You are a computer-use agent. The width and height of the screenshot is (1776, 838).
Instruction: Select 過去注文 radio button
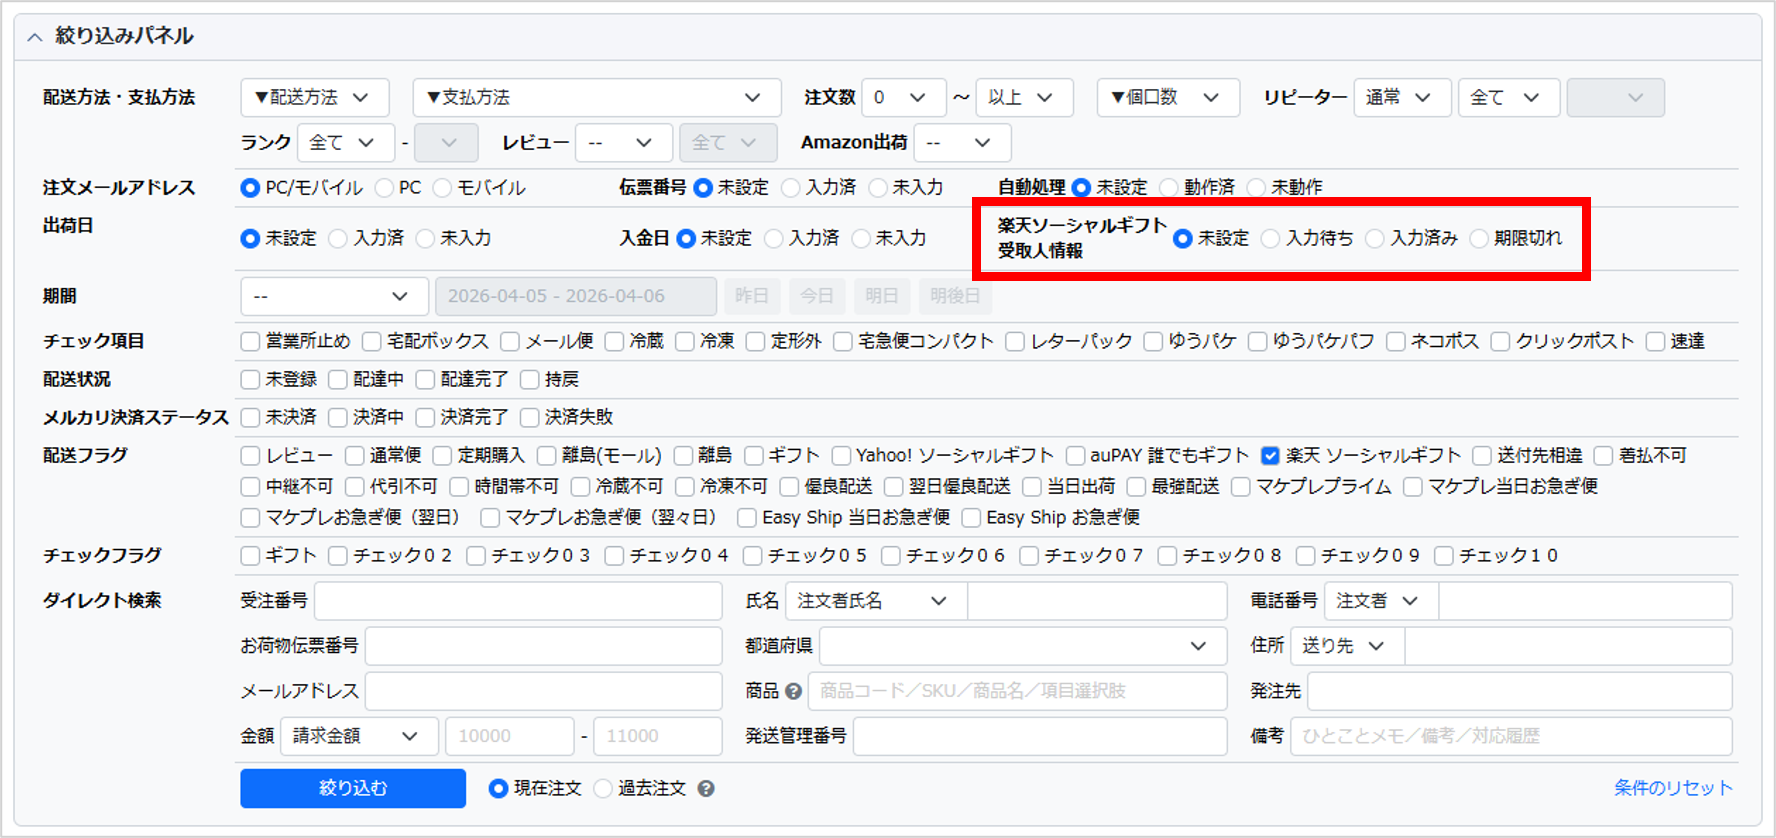pos(603,789)
